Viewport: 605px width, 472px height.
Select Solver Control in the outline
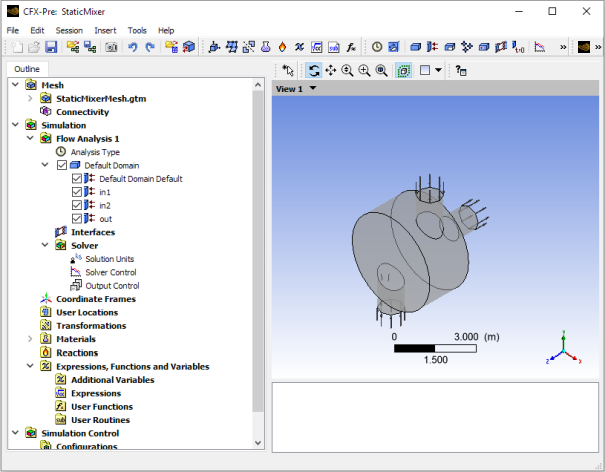(x=111, y=272)
